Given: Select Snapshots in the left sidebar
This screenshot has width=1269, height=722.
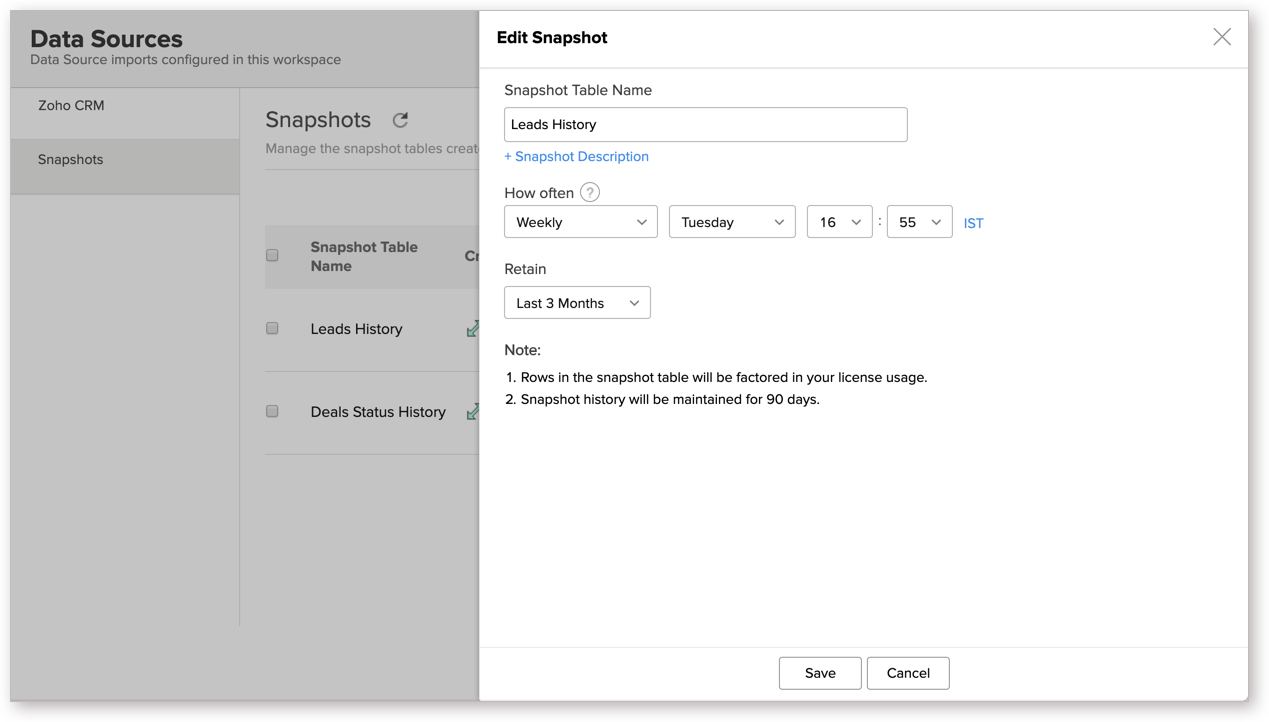Looking at the screenshot, I should pyautogui.click(x=71, y=160).
